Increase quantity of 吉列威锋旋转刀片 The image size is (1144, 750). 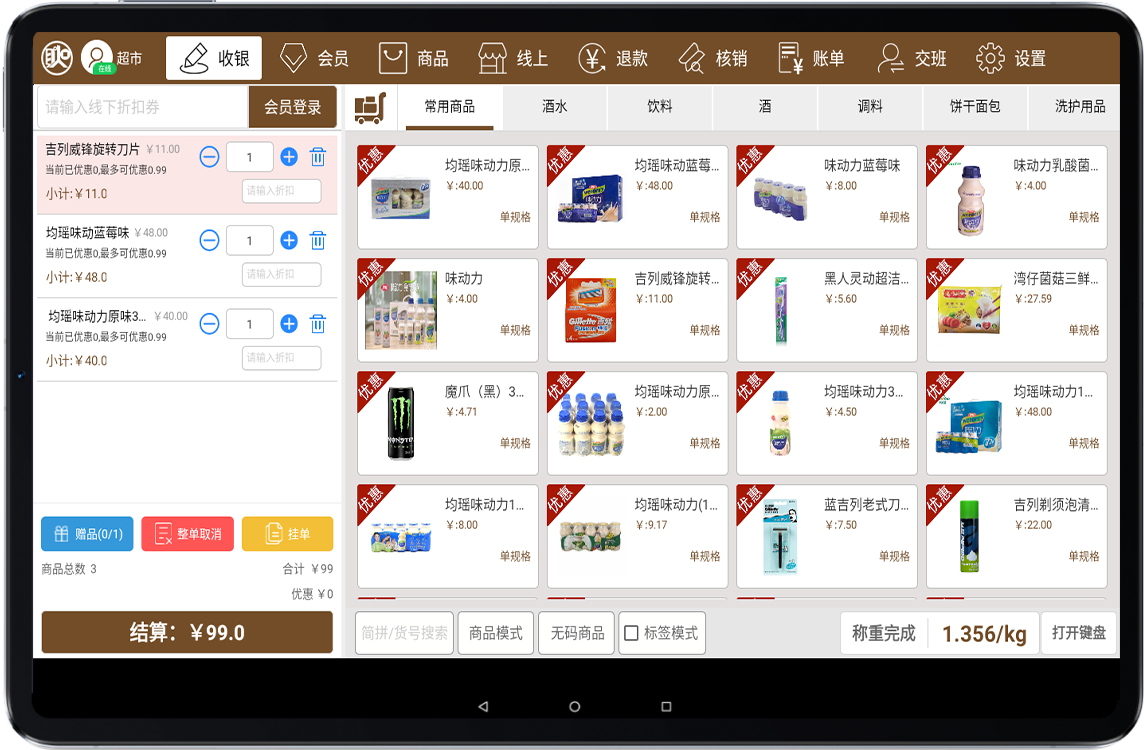pyautogui.click(x=289, y=157)
